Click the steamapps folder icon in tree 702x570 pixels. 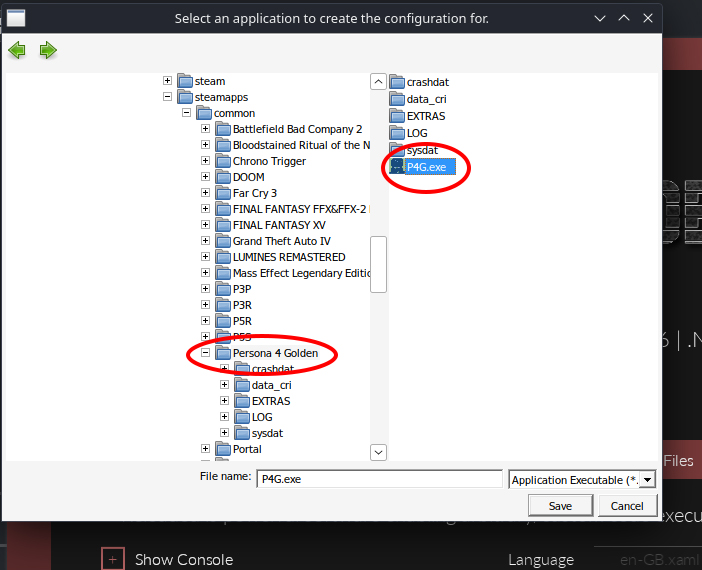click(x=185, y=97)
